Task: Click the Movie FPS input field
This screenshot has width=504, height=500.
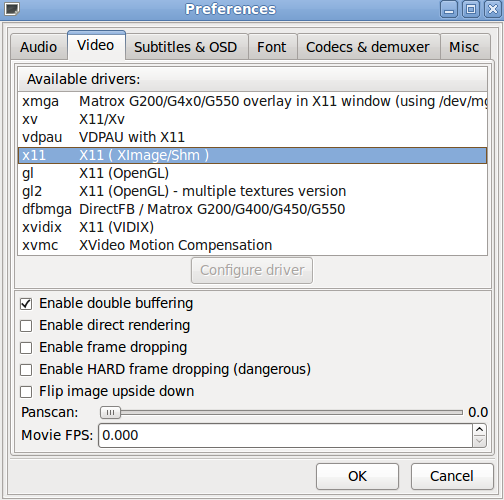Action: pos(286,435)
